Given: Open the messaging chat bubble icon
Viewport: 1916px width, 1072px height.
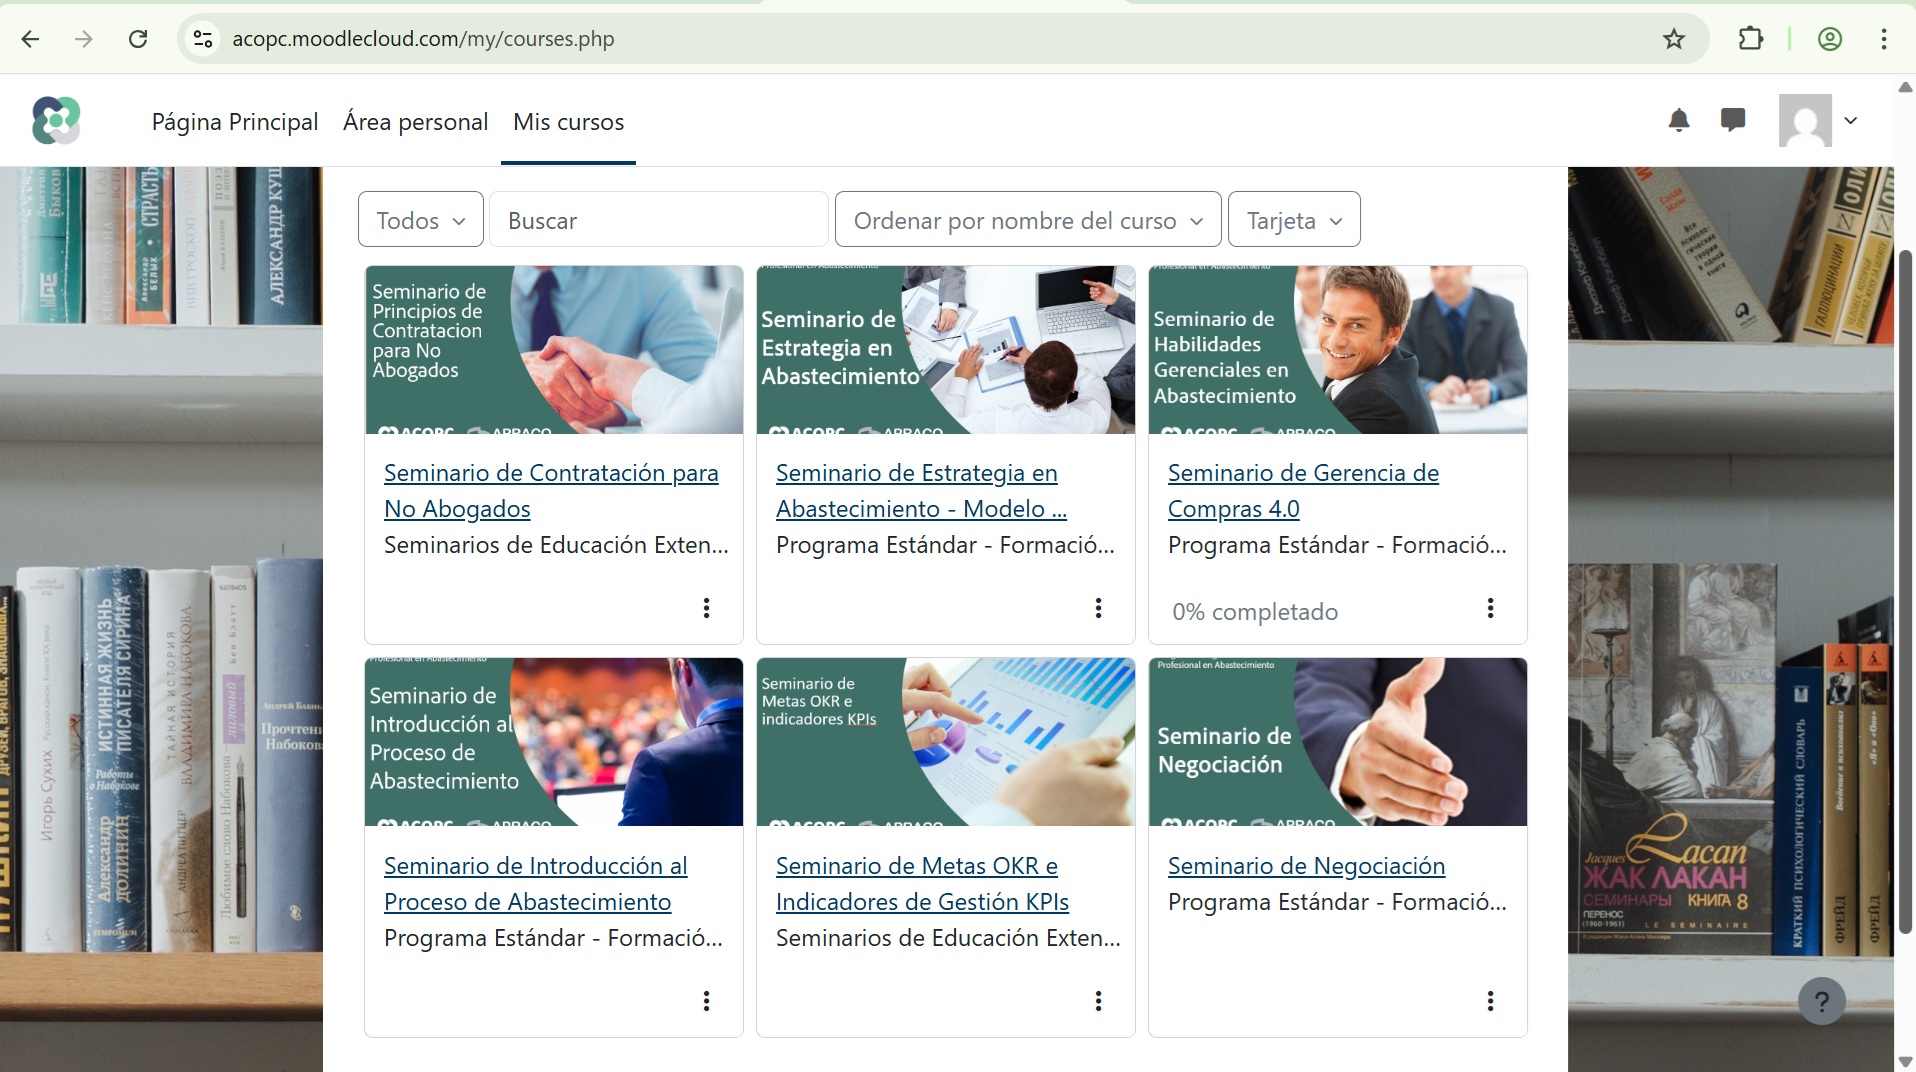Looking at the screenshot, I should (1733, 121).
